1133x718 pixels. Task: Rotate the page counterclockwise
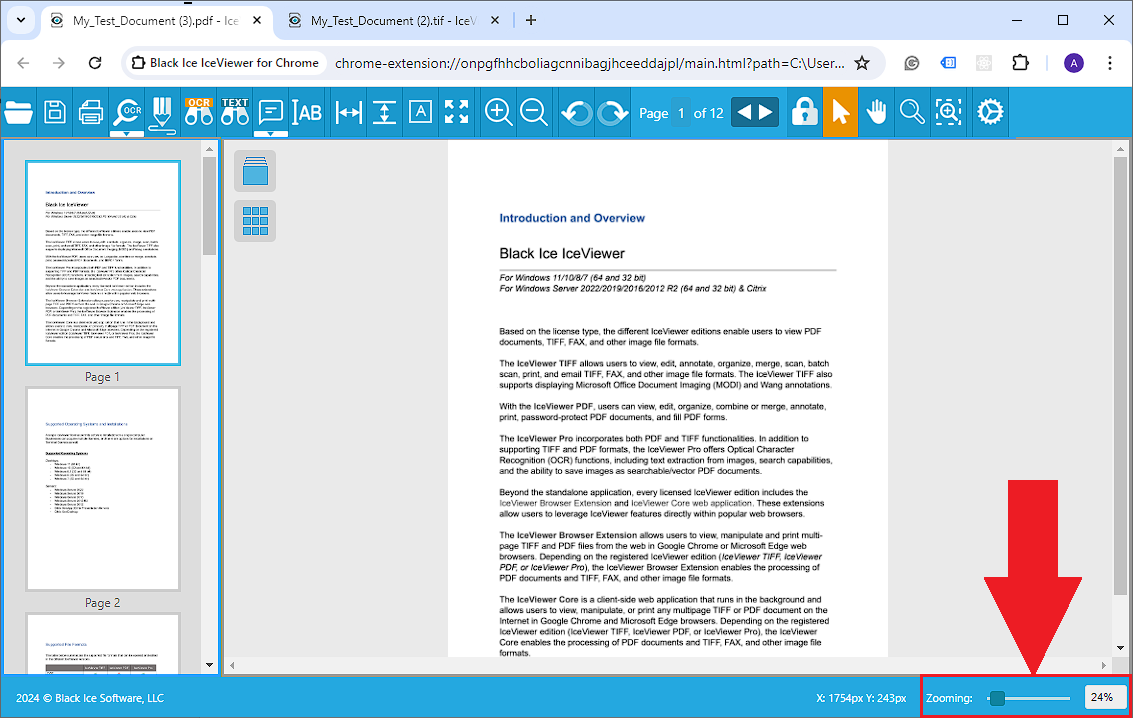pyautogui.click(x=577, y=112)
